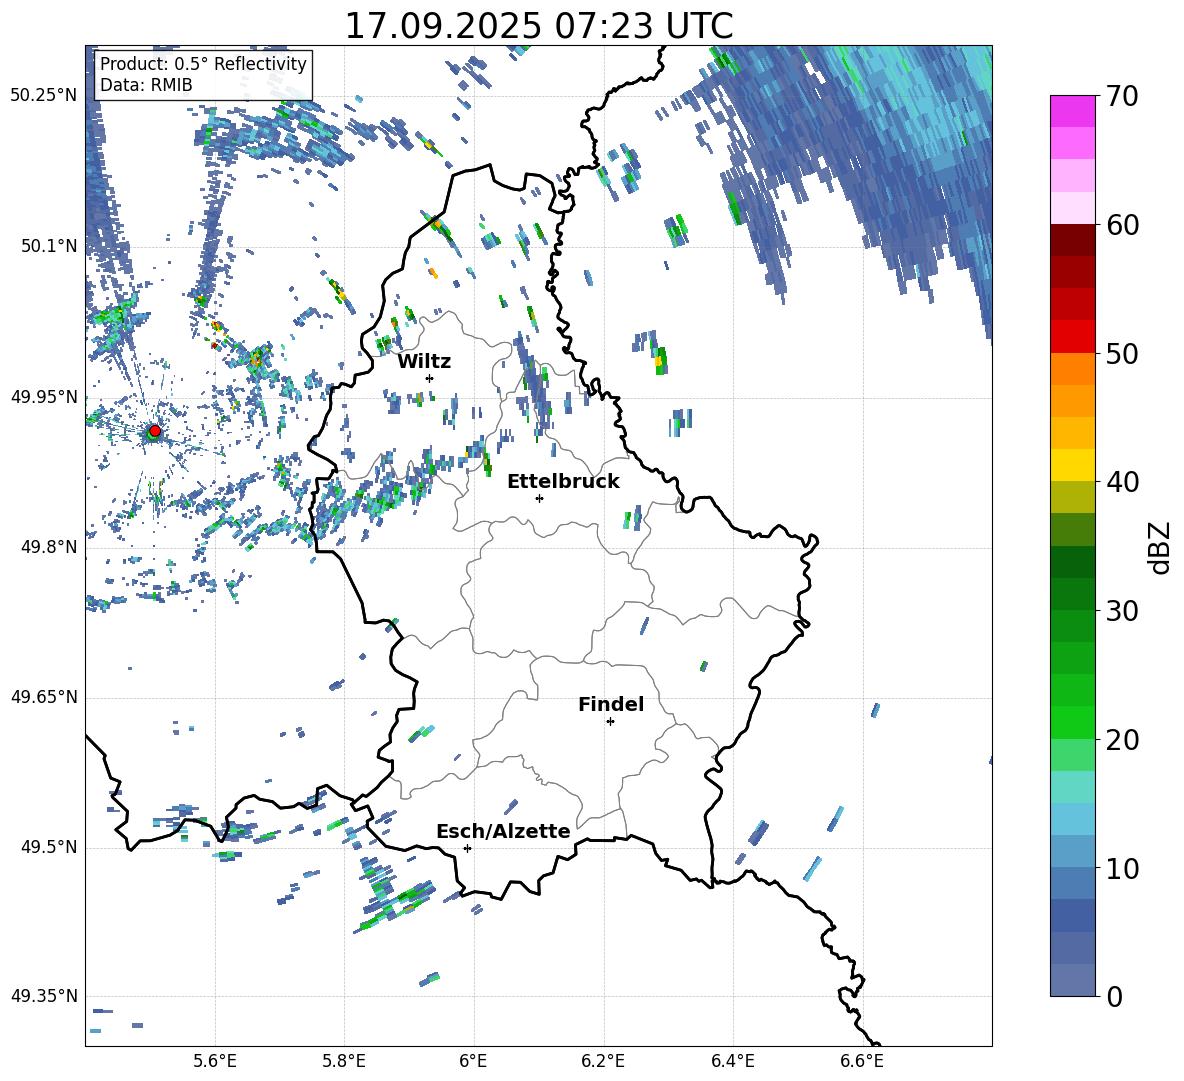
Task: Click the Esch/Alzette city label
Action: tap(503, 831)
